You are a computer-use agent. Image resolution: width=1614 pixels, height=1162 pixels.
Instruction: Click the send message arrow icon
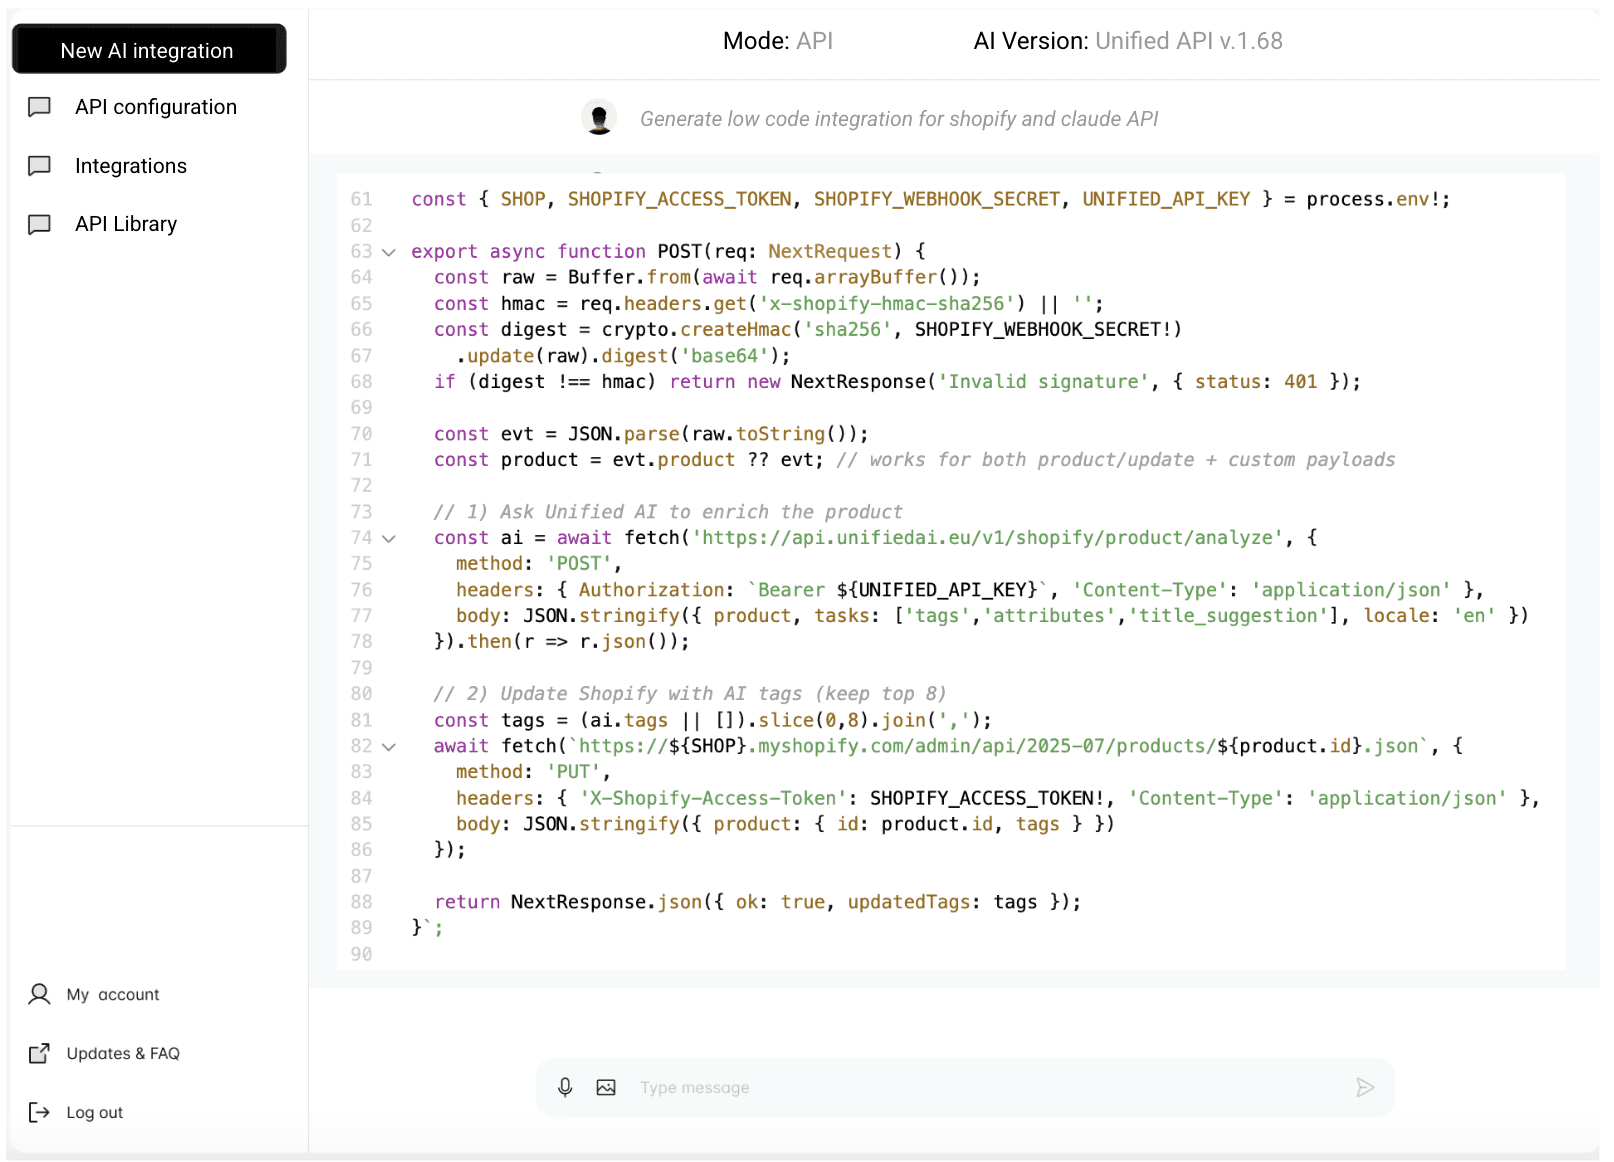point(1365,1087)
